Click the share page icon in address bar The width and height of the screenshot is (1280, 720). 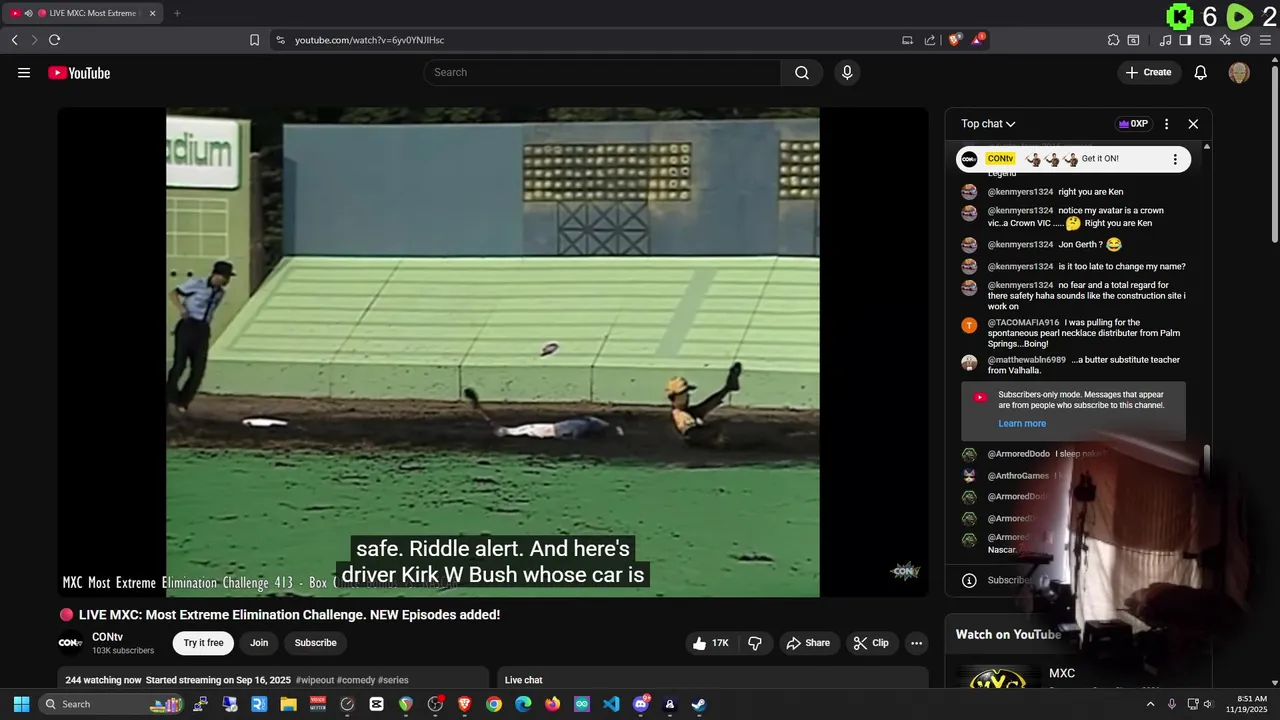[x=930, y=40]
